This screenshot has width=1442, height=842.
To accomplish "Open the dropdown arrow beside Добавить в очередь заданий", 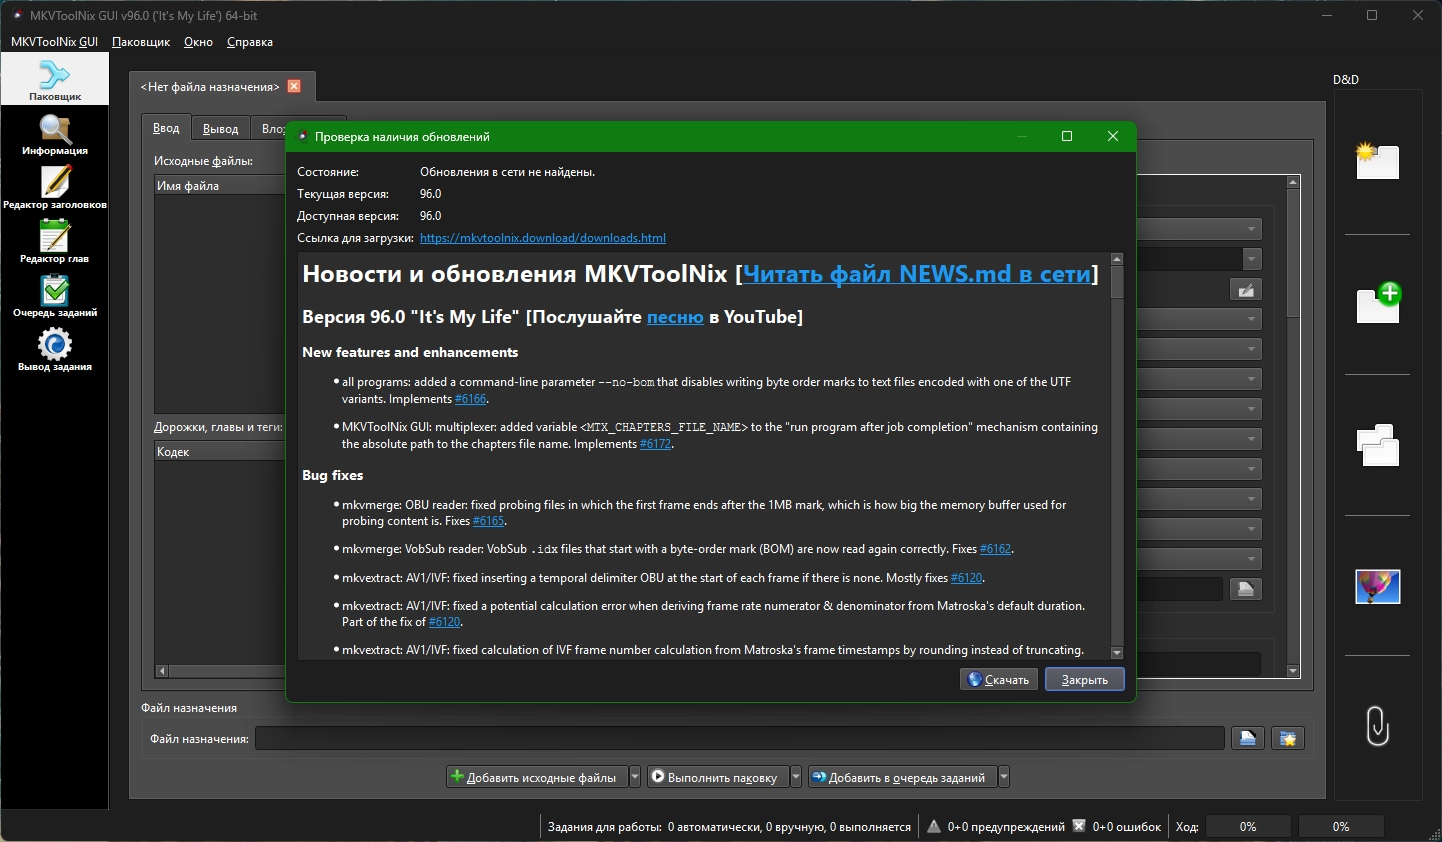I will pyautogui.click(x=1004, y=777).
